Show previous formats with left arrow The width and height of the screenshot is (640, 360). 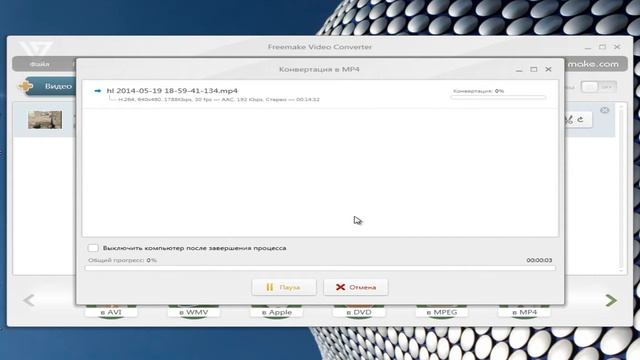point(29,300)
